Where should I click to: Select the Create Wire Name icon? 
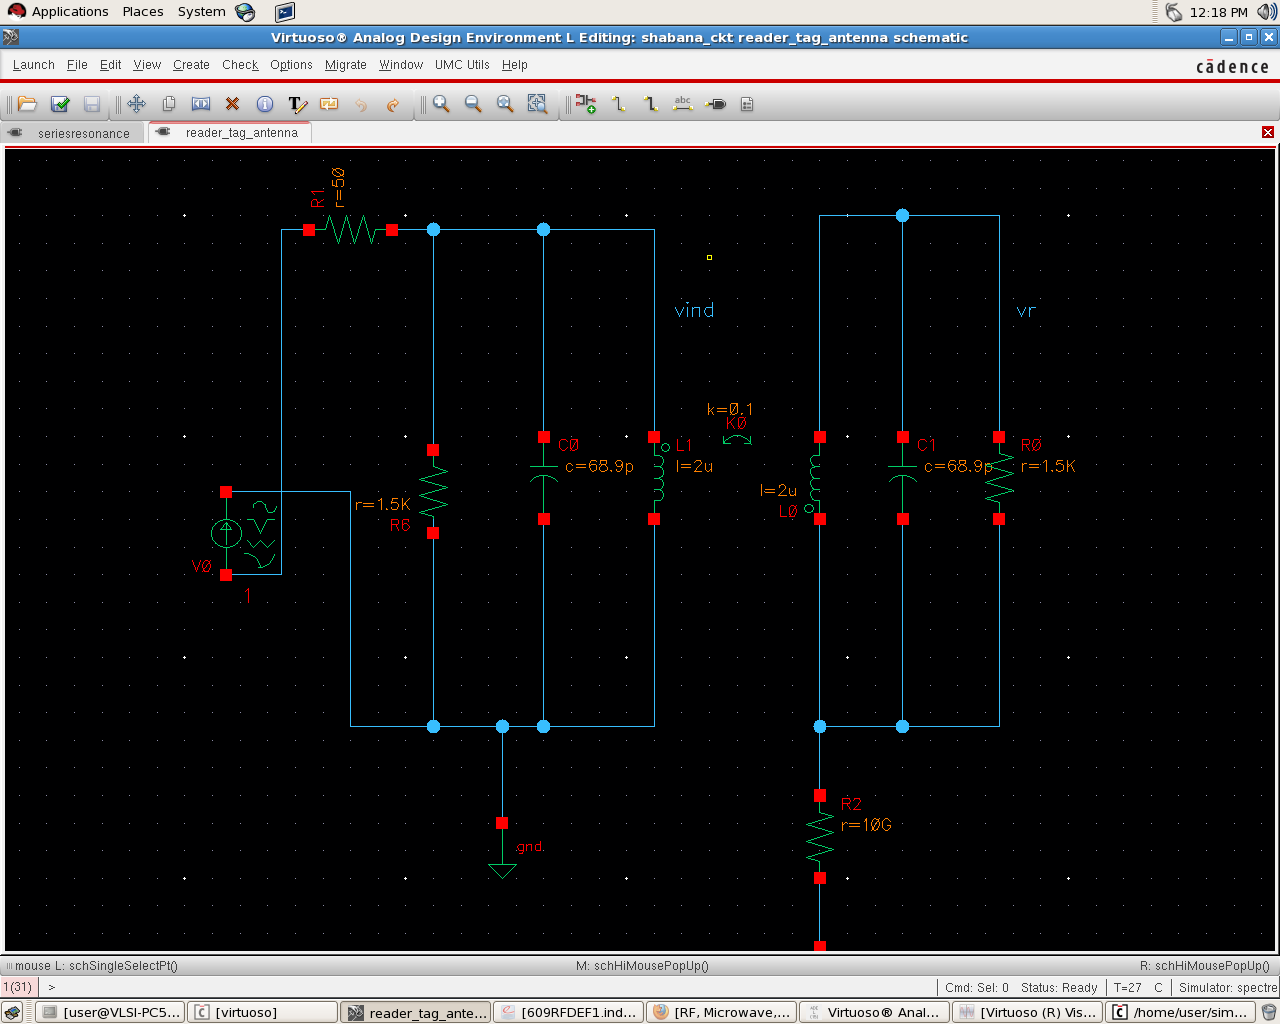pos(683,104)
